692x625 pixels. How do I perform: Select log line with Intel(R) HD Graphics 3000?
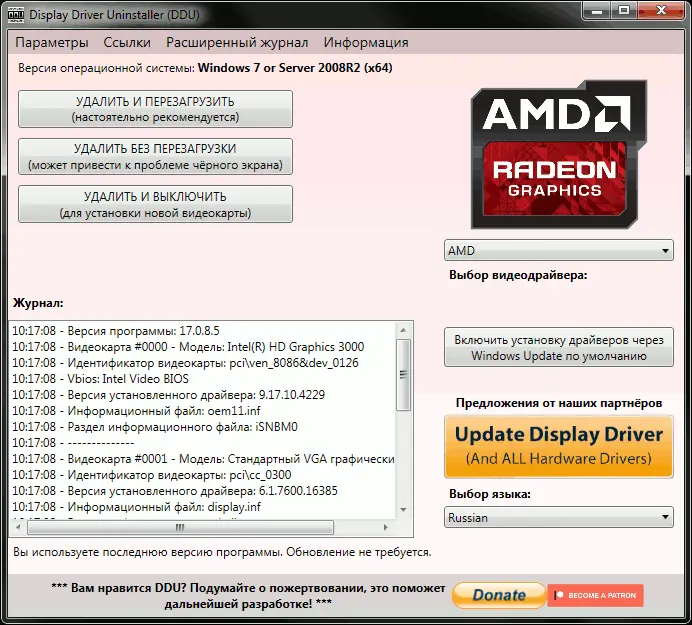click(188, 347)
